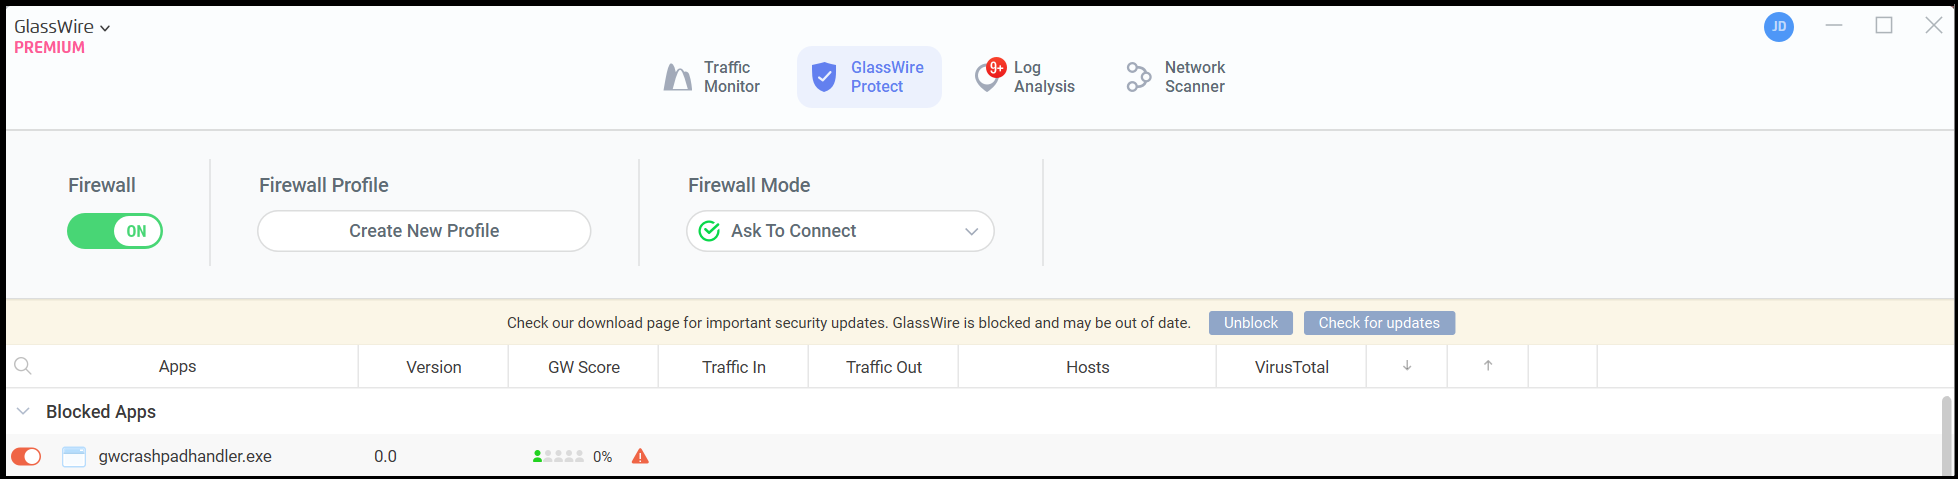The height and width of the screenshot is (479, 1958).
Task: Click the red warning triangle for gwcrashpadhandler.exe
Action: [641, 457]
